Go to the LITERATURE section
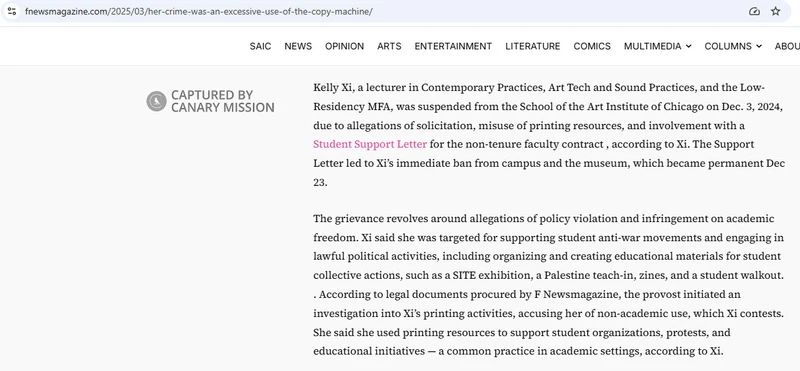This screenshot has height=371, width=800. coord(533,46)
